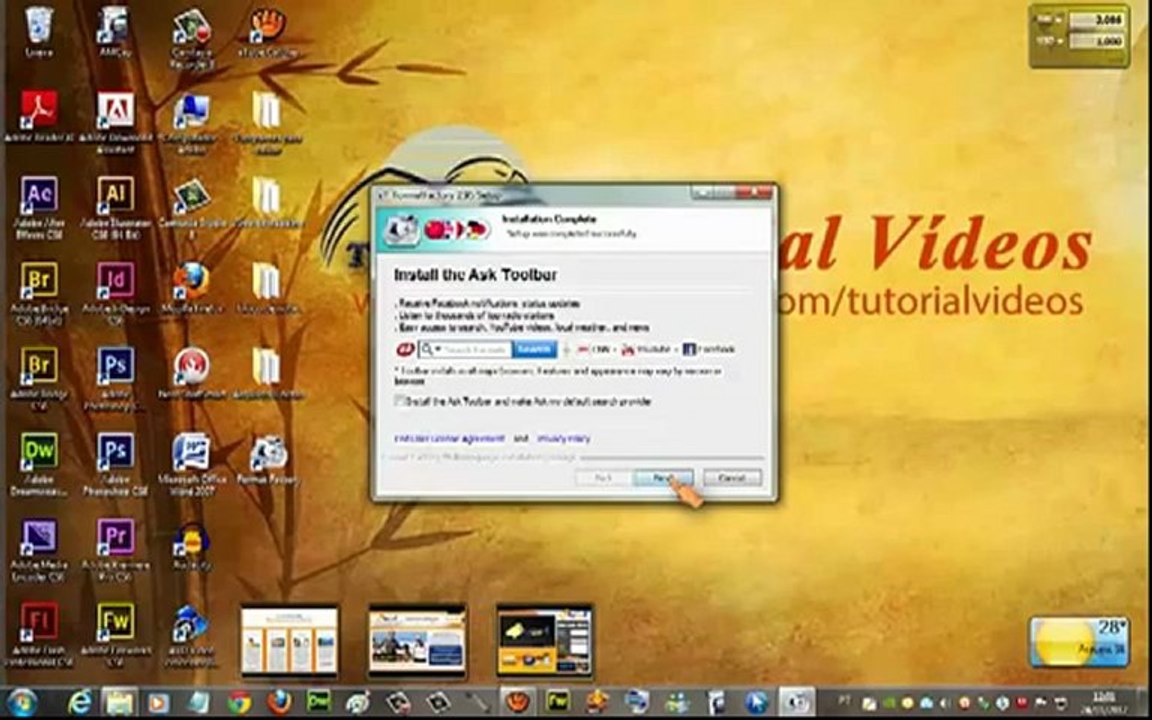This screenshot has height=720, width=1152.
Task: Select the orange hand desktop icon
Action: point(267,32)
